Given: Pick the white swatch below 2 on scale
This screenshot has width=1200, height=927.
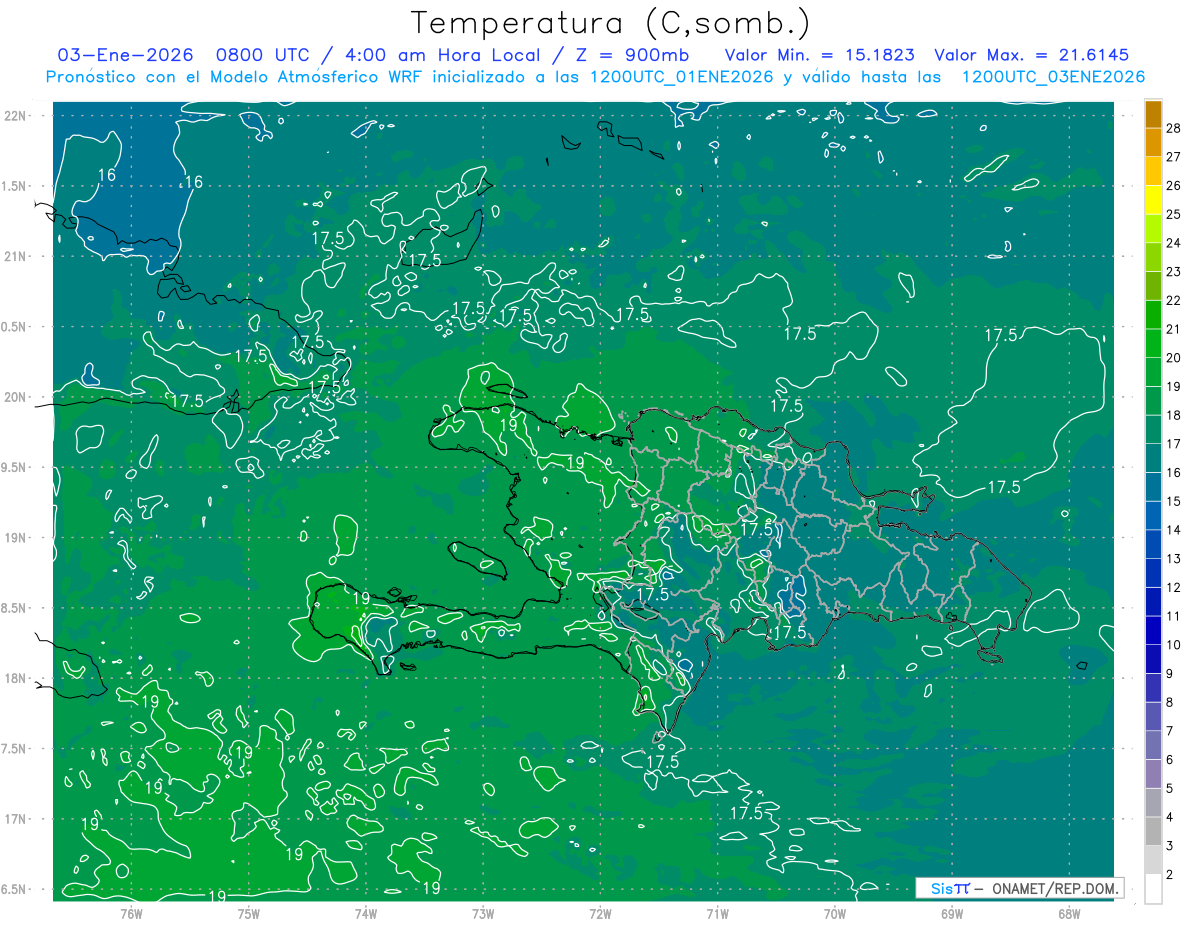Looking at the screenshot, I should click(1153, 889).
